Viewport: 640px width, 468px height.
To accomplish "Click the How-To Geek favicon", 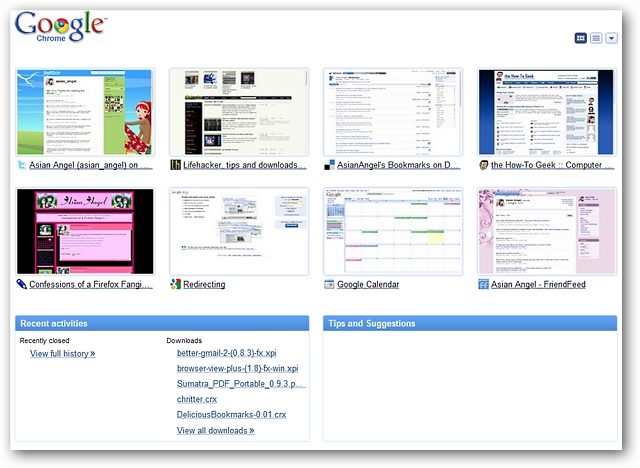I will [484, 165].
